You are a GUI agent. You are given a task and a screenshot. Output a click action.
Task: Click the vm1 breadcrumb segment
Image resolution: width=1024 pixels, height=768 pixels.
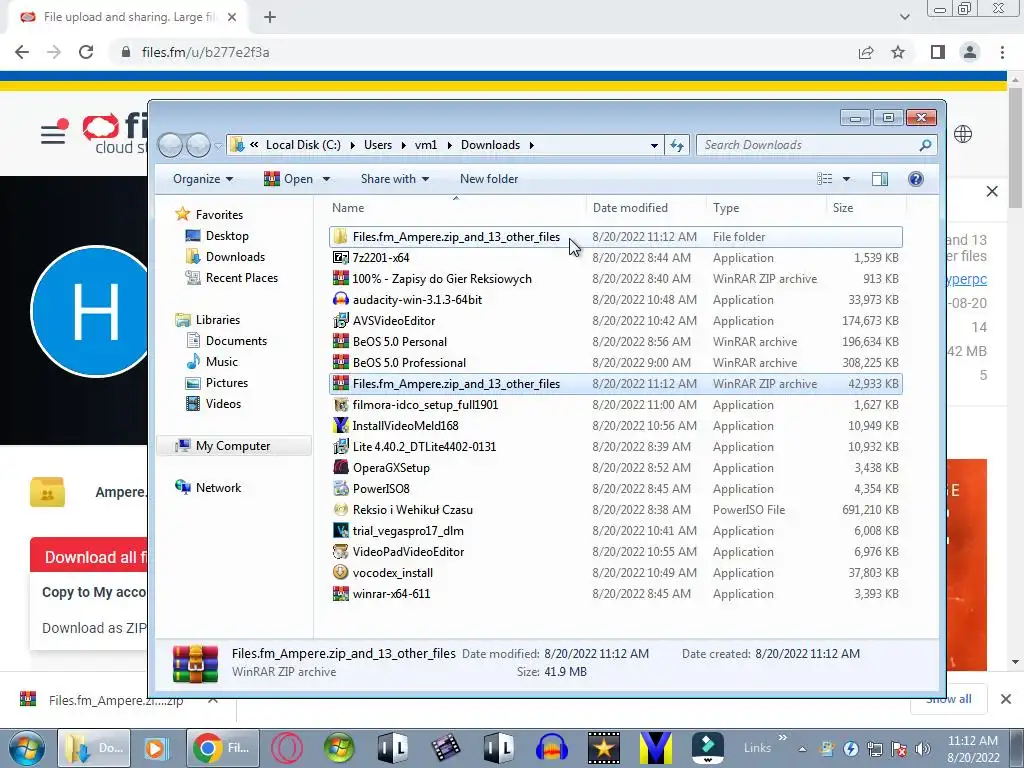(x=426, y=145)
